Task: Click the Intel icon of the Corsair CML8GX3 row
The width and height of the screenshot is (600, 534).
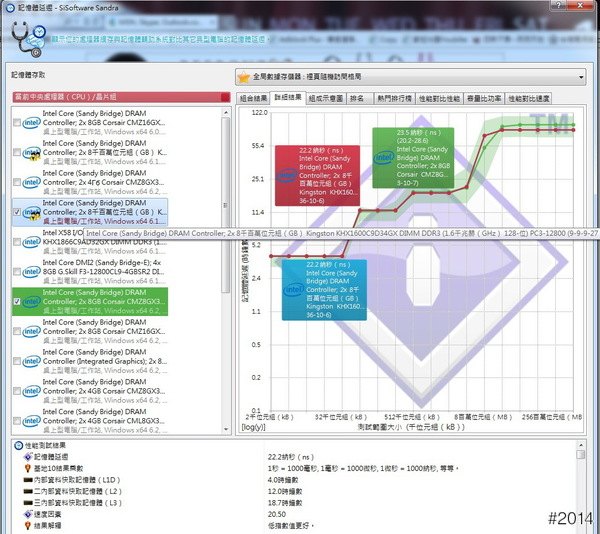Action: coord(31,421)
